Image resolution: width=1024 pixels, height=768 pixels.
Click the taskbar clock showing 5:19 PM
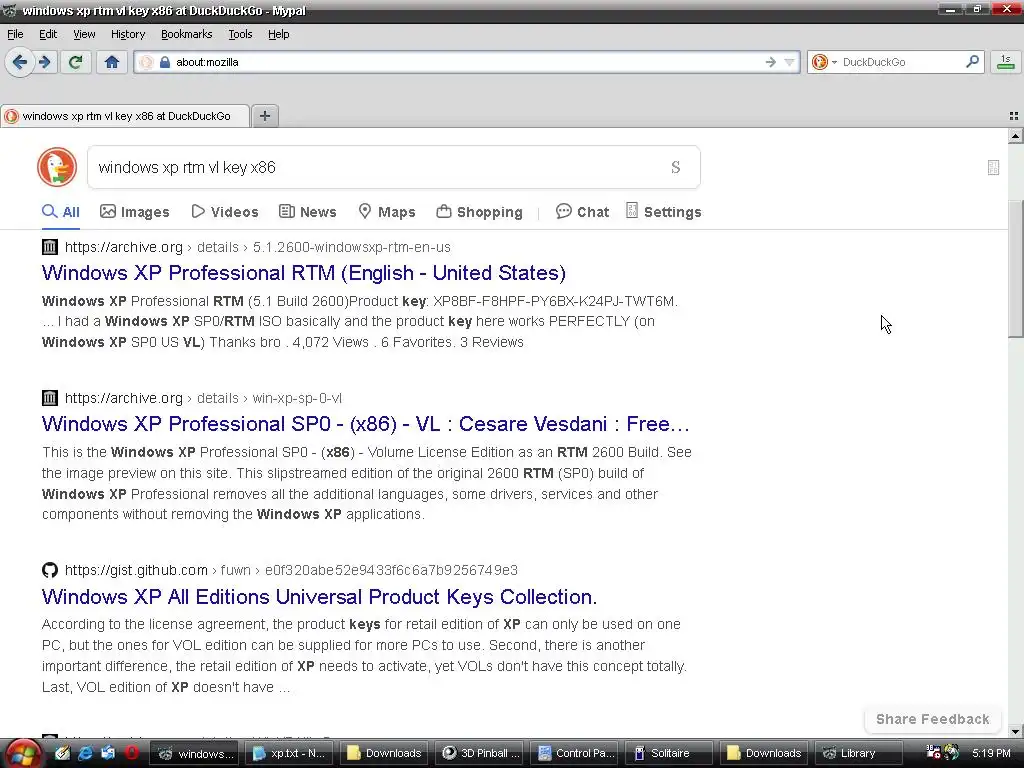click(x=991, y=753)
